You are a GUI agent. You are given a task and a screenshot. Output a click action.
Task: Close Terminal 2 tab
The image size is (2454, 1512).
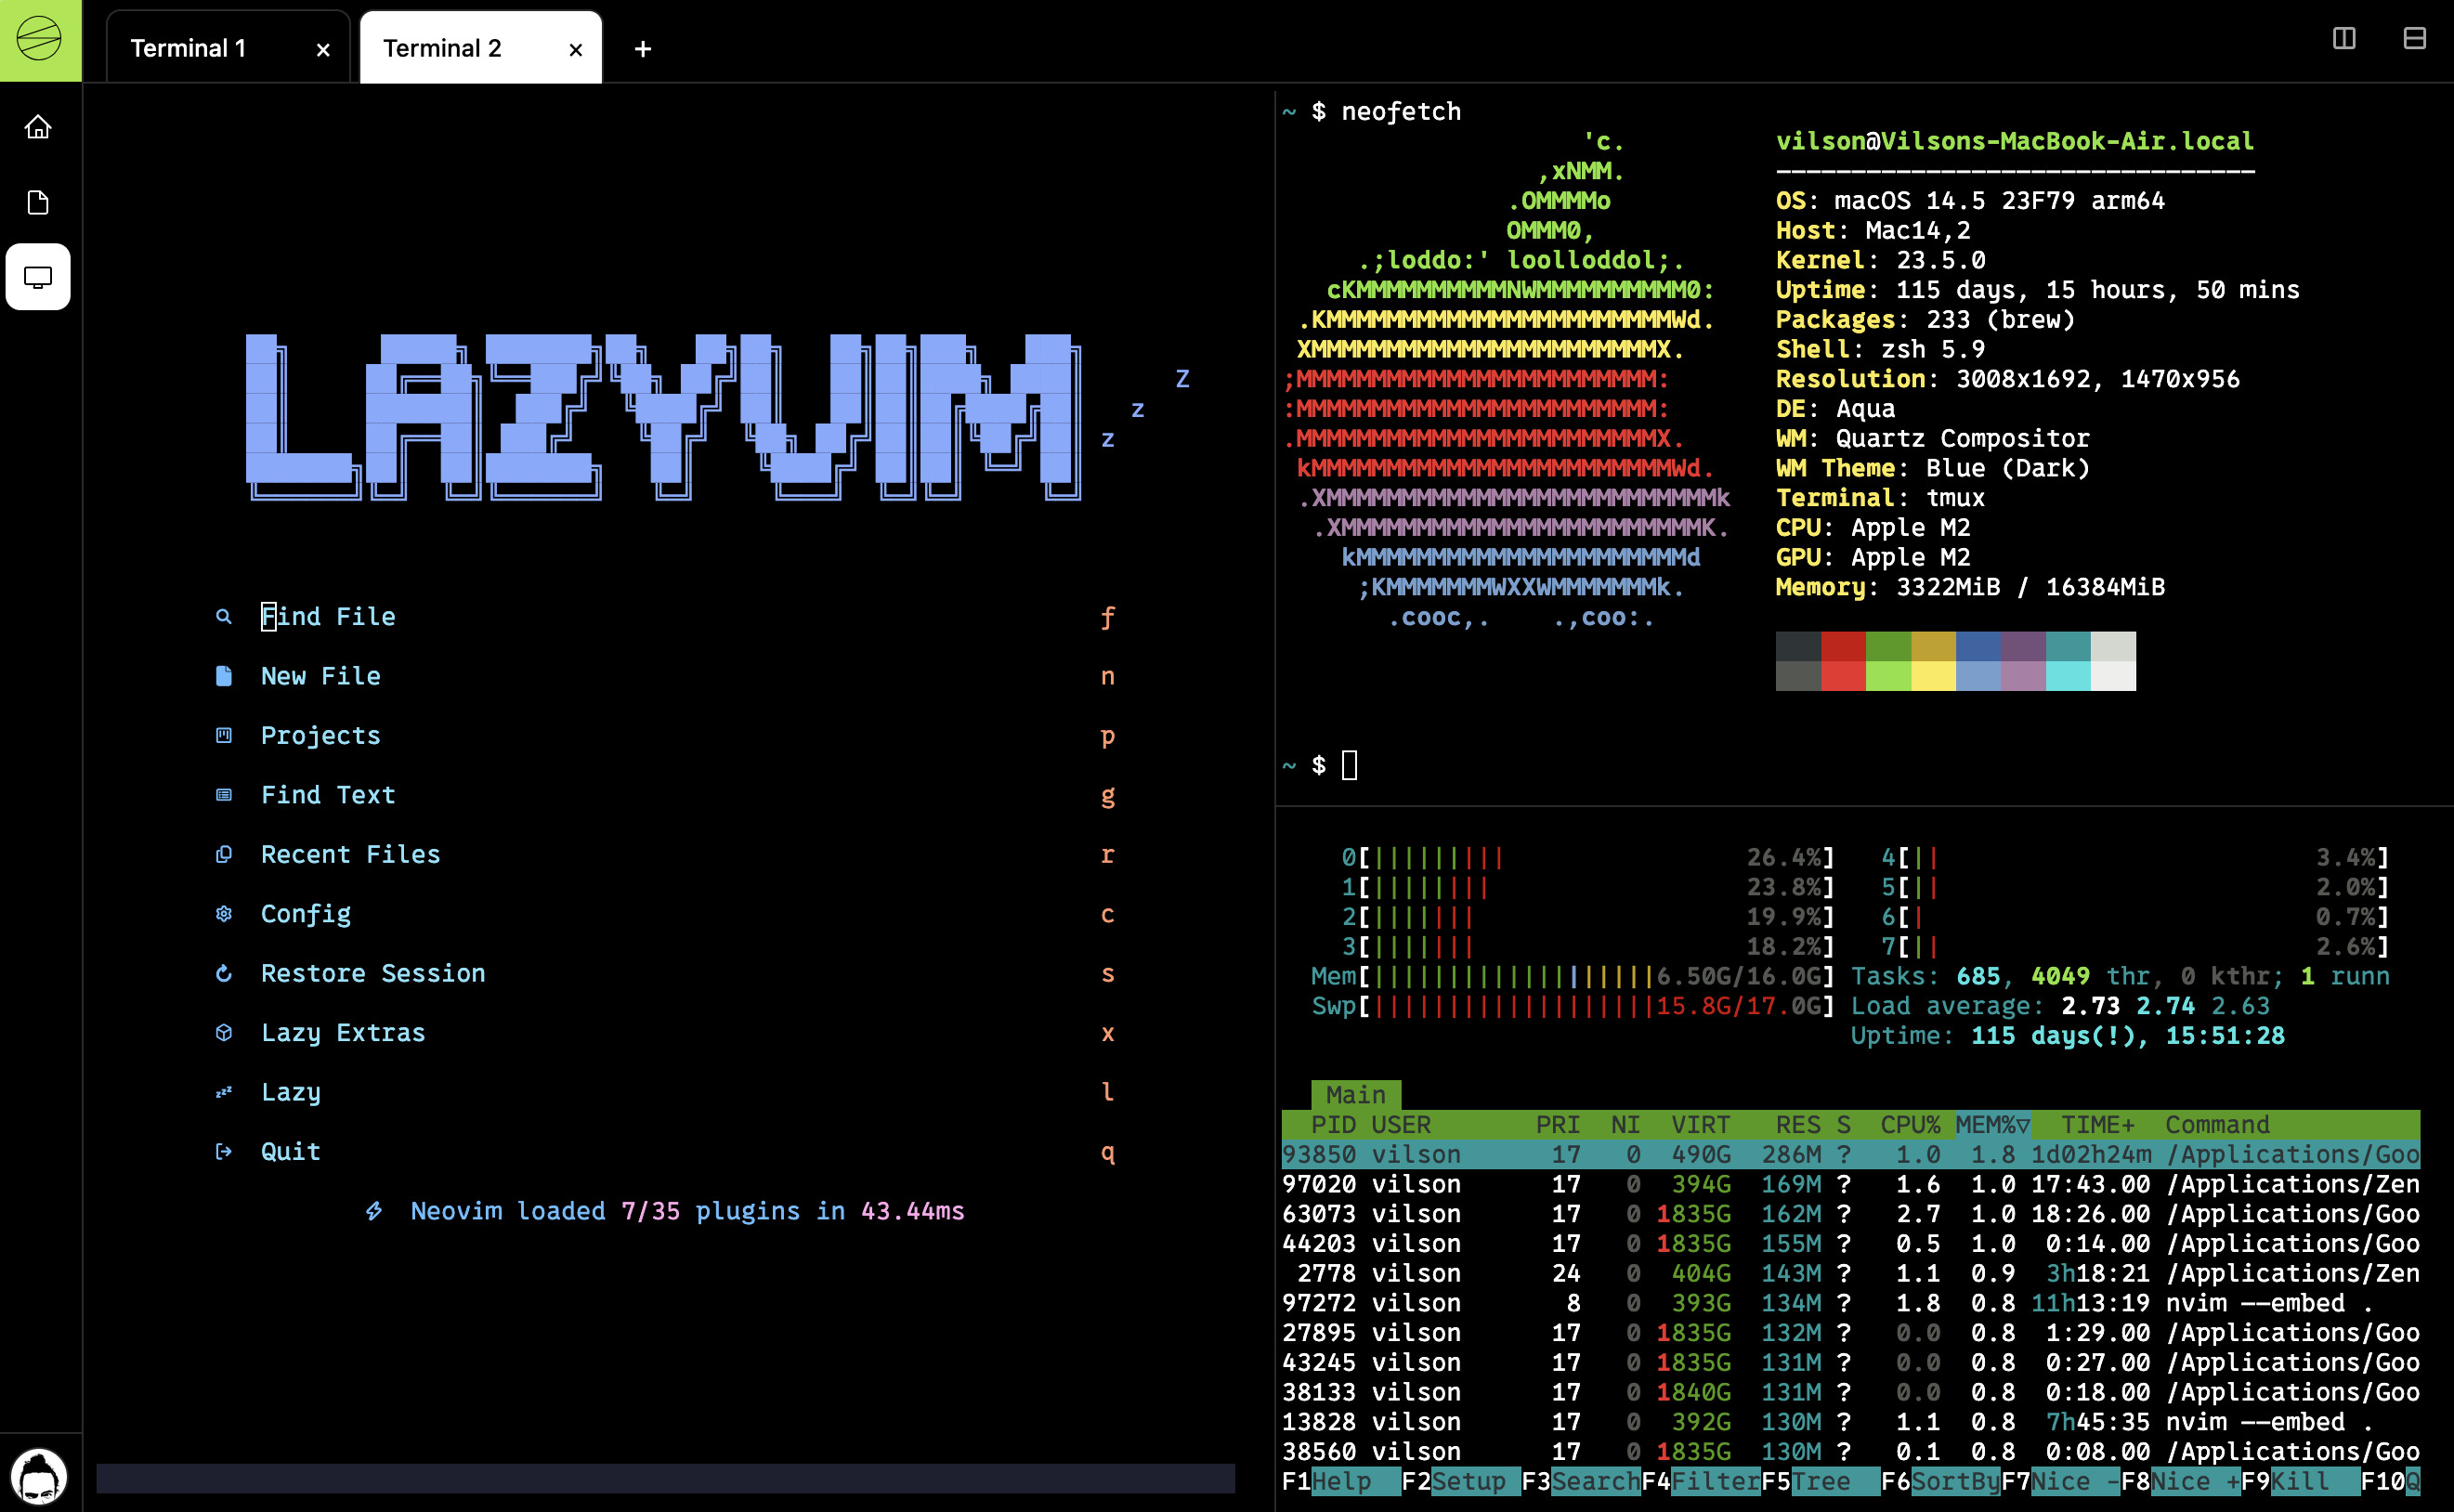pyautogui.click(x=576, y=50)
